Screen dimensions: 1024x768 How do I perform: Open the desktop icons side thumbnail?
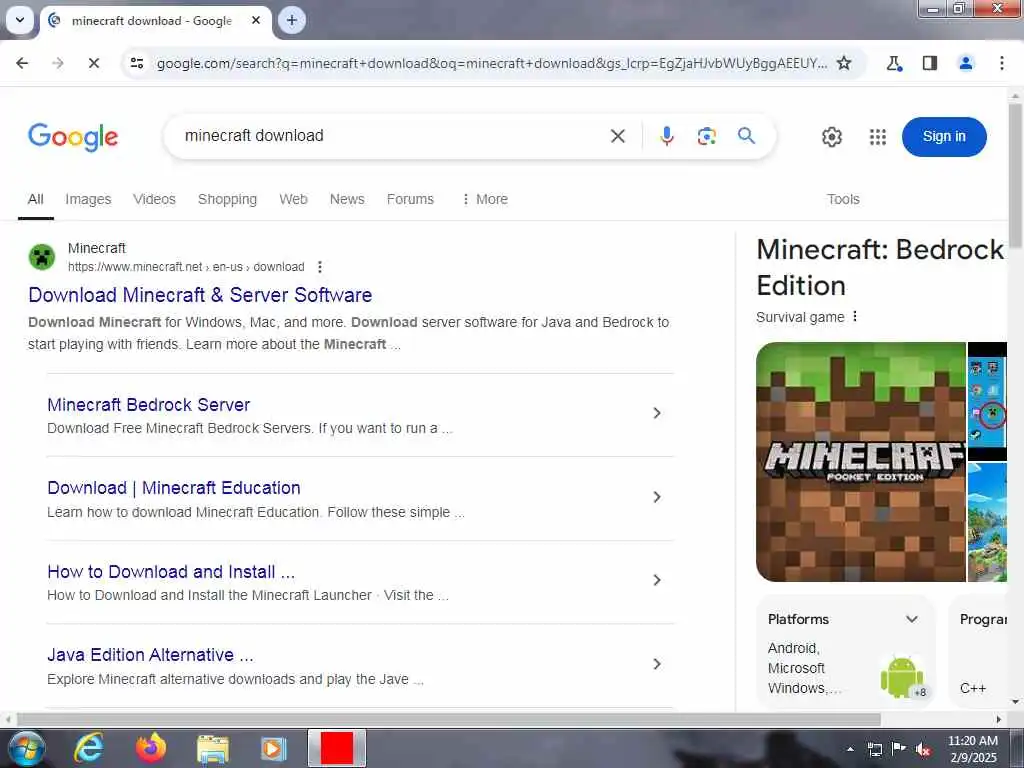pyautogui.click(x=987, y=400)
